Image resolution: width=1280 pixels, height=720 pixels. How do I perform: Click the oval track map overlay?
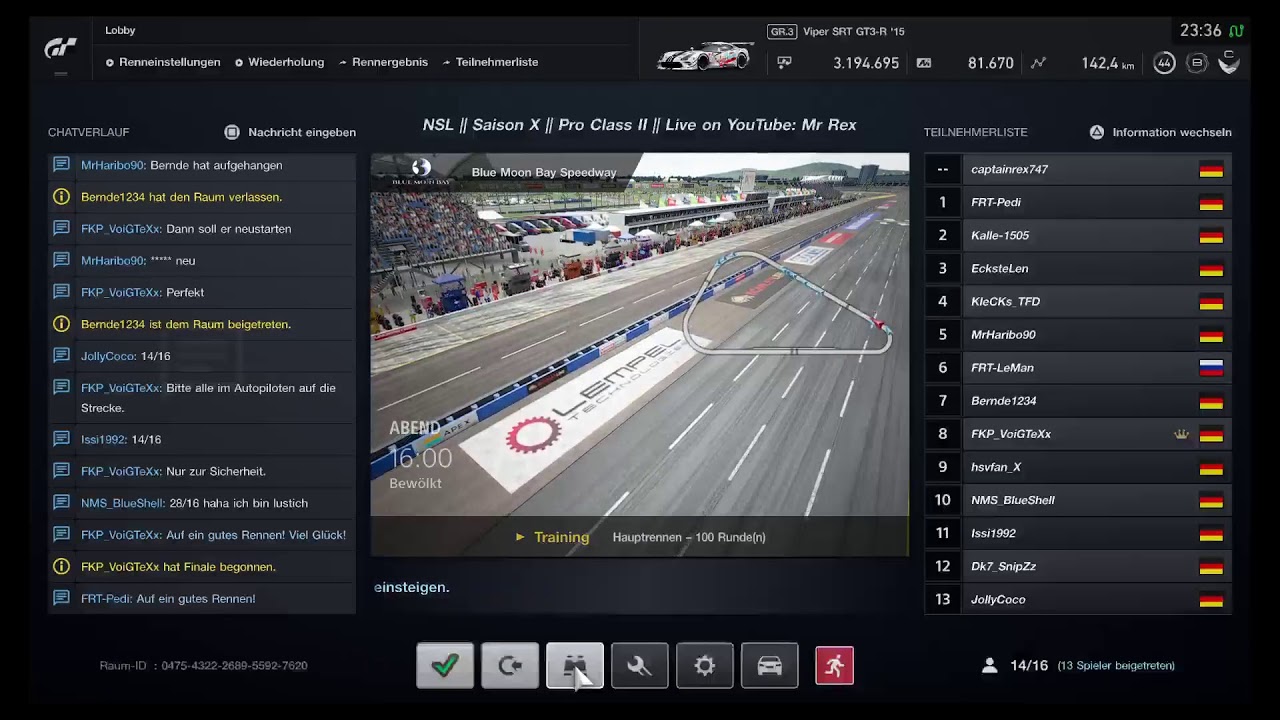pos(787,304)
